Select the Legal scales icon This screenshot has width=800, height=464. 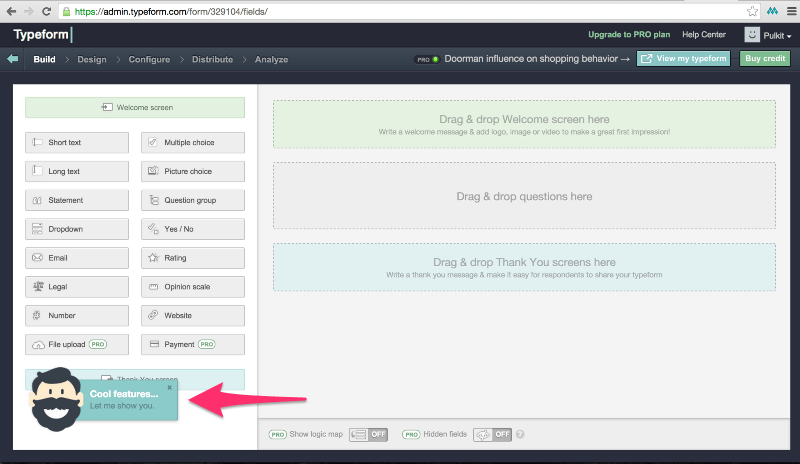38,286
